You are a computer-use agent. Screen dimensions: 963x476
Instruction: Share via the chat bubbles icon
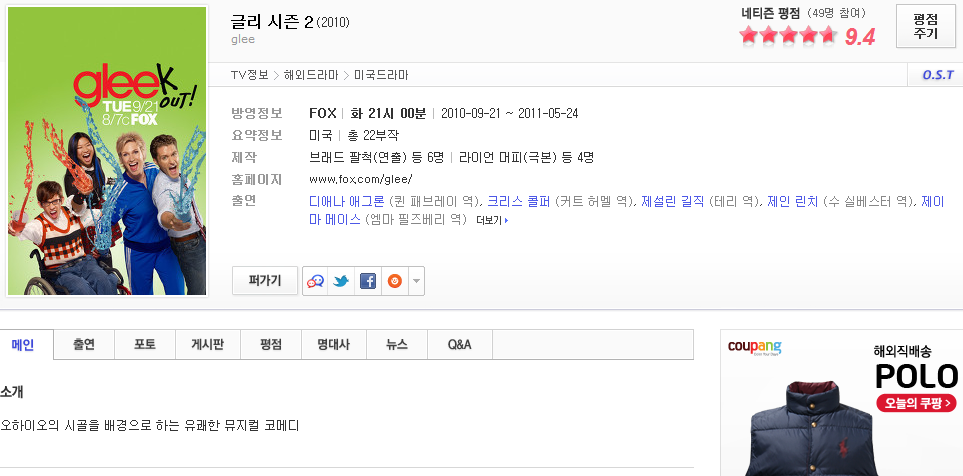pos(316,281)
